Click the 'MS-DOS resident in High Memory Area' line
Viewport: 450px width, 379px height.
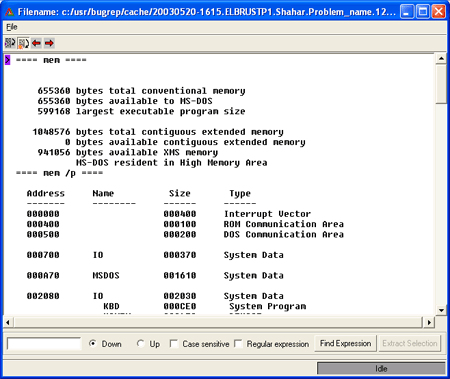coord(172,163)
